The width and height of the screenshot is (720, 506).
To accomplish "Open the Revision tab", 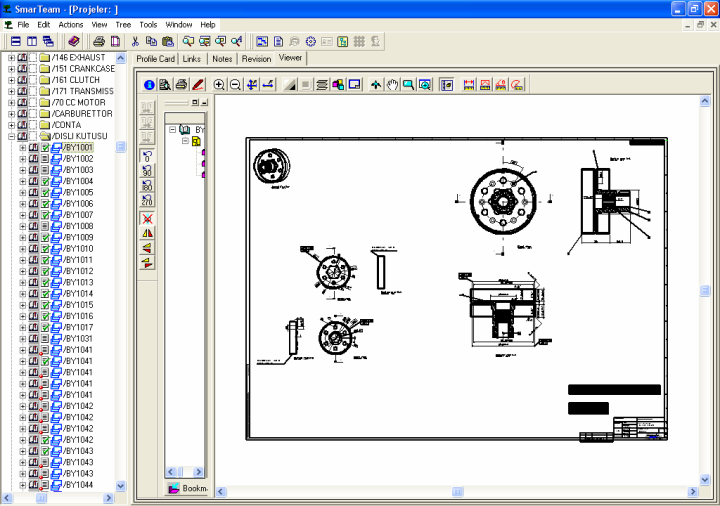I will click(256, 59).
